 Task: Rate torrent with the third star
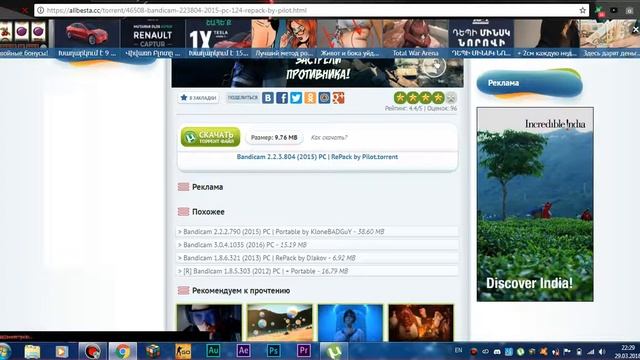(x=425, y=98)
